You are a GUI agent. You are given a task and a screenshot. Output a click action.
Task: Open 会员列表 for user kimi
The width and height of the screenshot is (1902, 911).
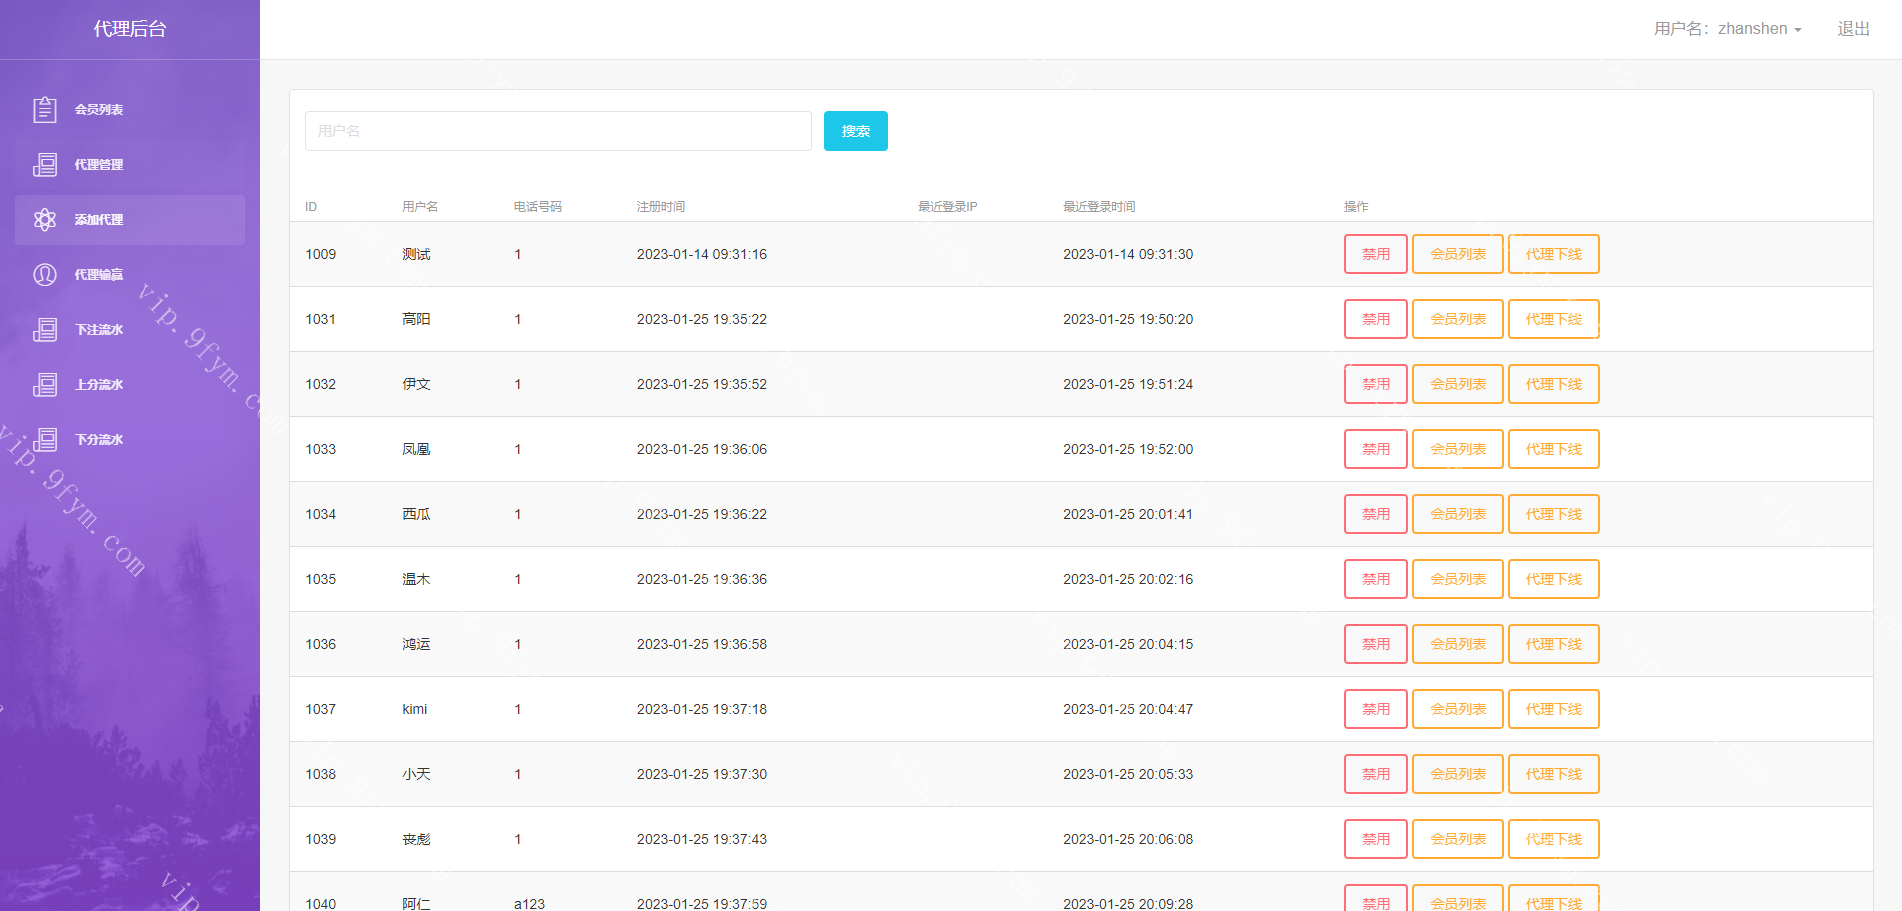pos(1457,709)
